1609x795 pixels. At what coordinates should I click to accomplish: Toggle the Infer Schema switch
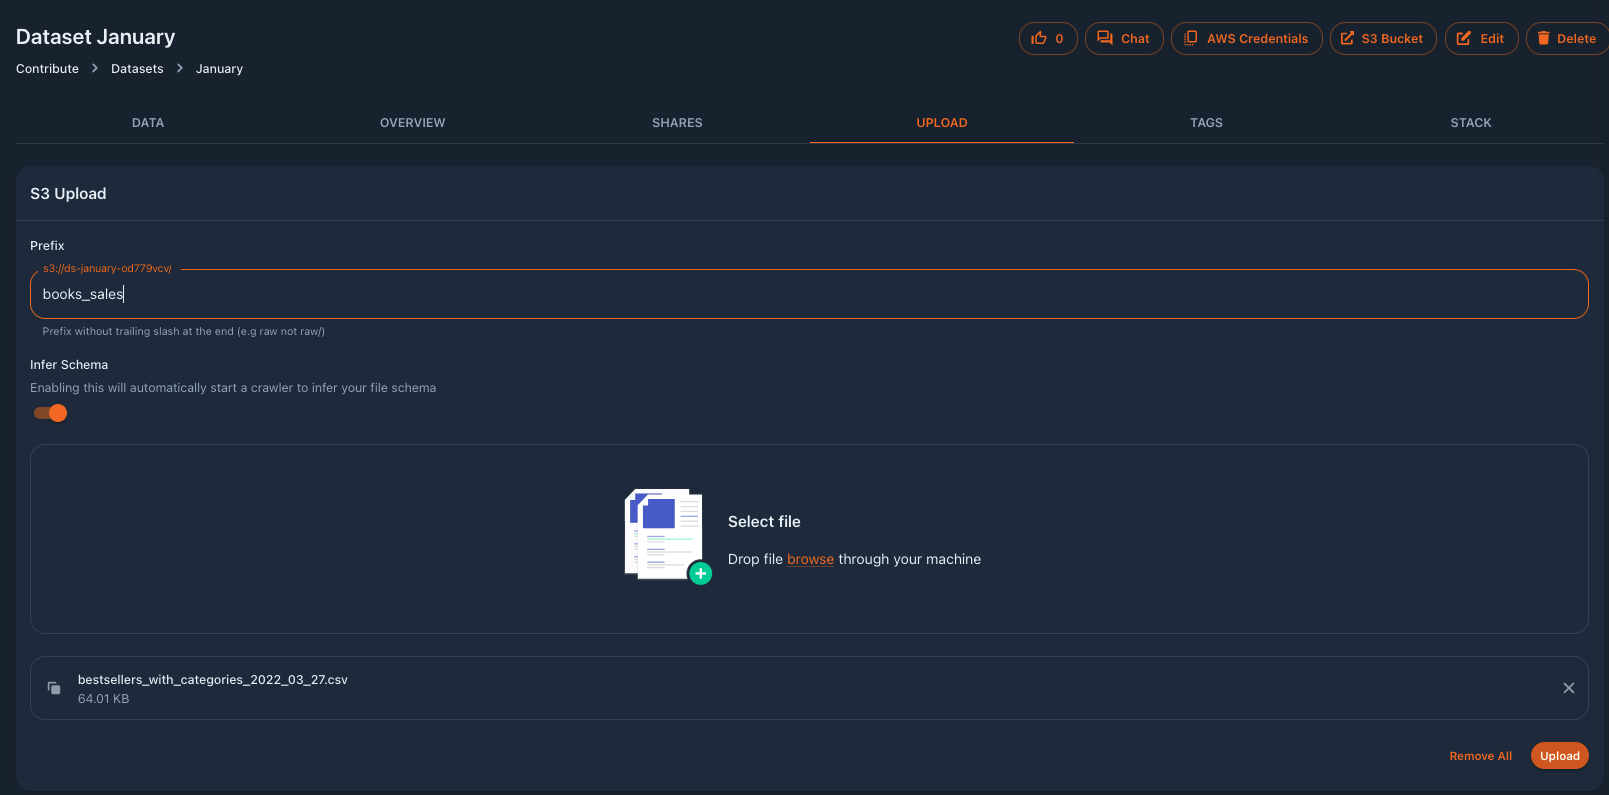50,413
